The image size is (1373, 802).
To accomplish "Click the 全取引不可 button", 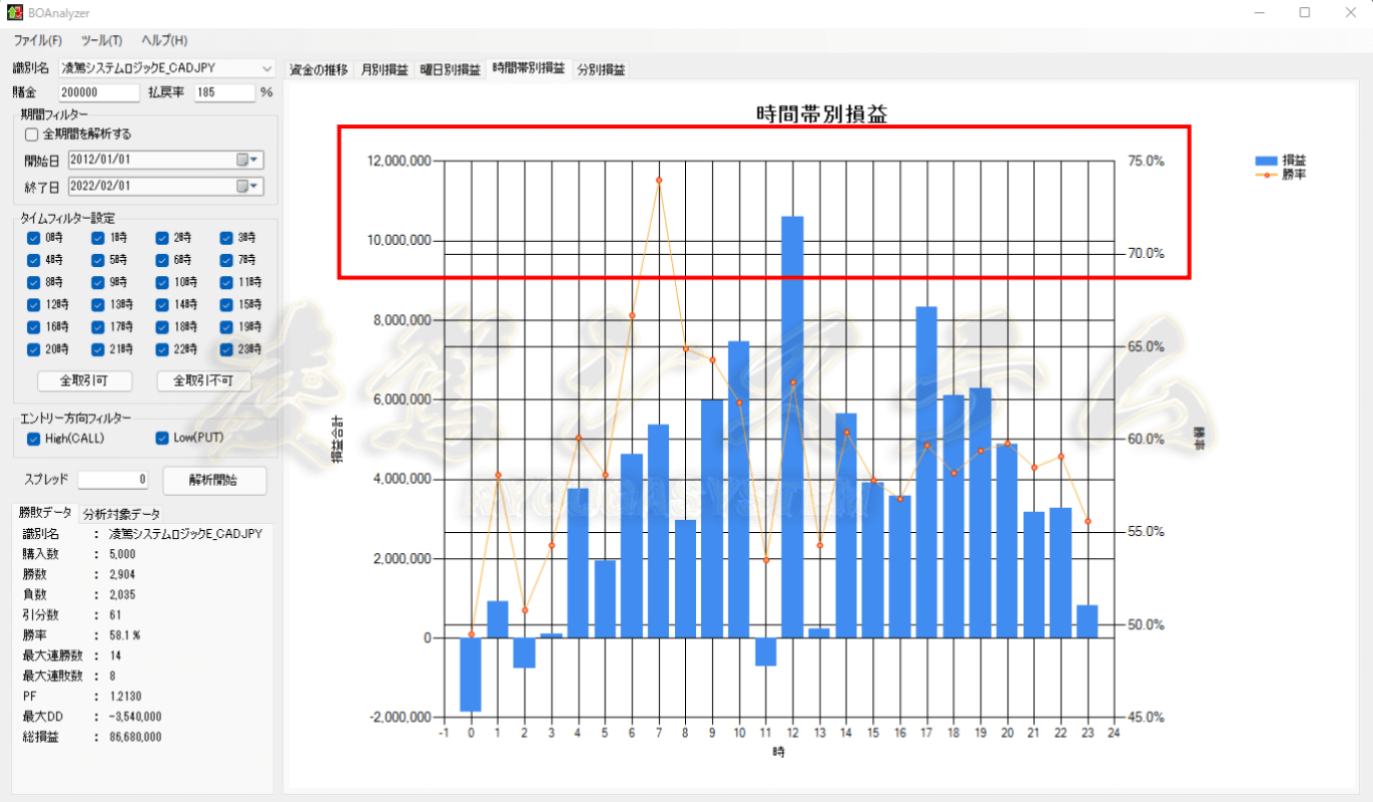I will [x=204, y=381].
